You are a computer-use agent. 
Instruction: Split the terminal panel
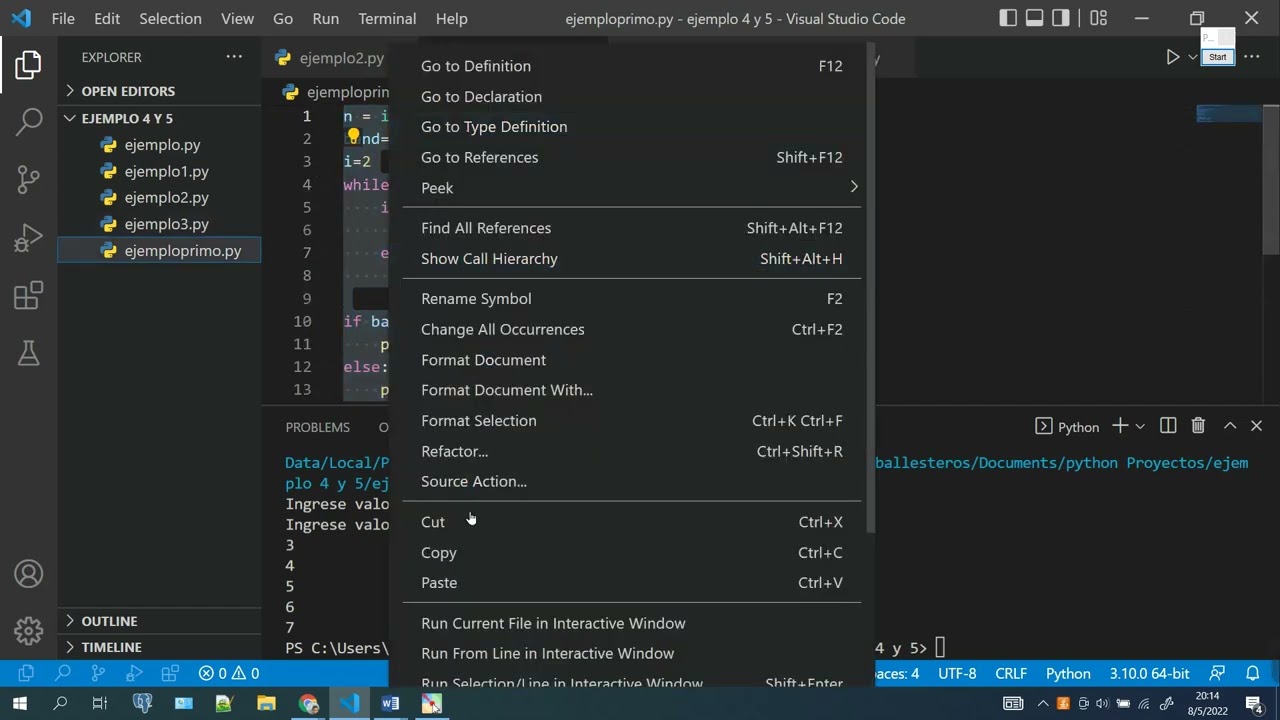[1168, 426]
